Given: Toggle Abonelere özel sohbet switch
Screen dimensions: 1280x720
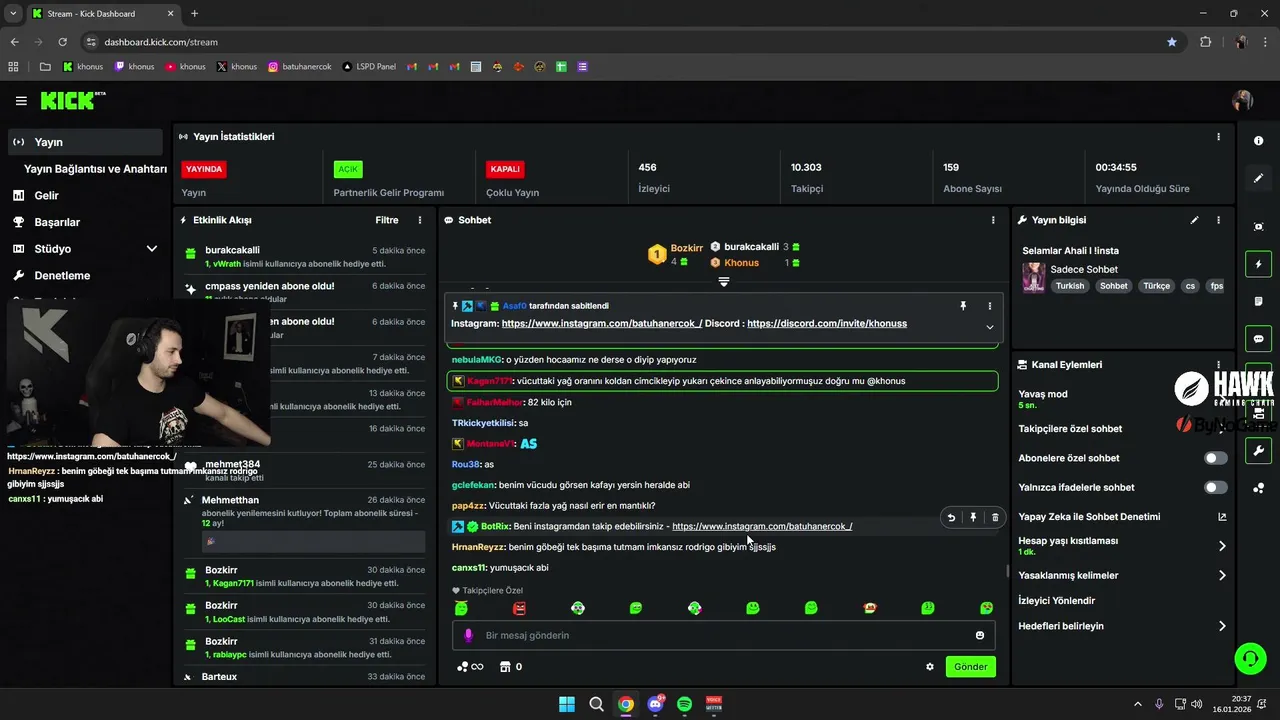Looking at the screenshot, I should pos(1216,458).
